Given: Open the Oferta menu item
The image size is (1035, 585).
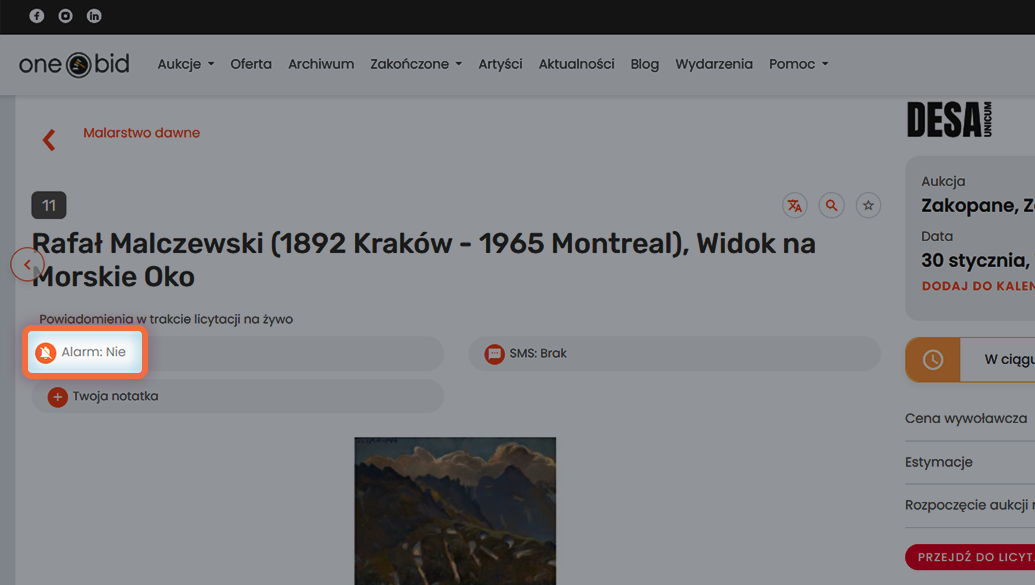Looking at the screenshot, I should (251, 64).
